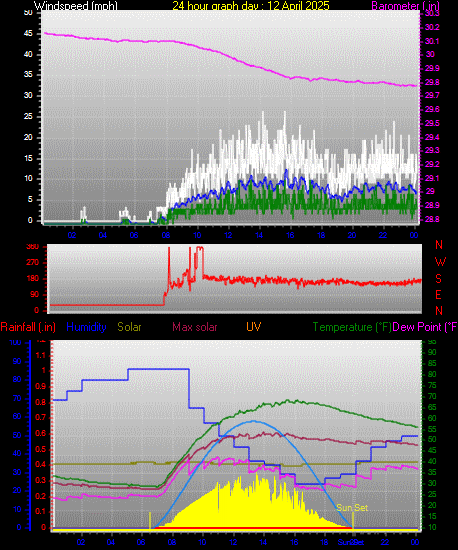
Task: Click the compass letter "W" beside wind direction chart
Action: (x=440, y=262)
